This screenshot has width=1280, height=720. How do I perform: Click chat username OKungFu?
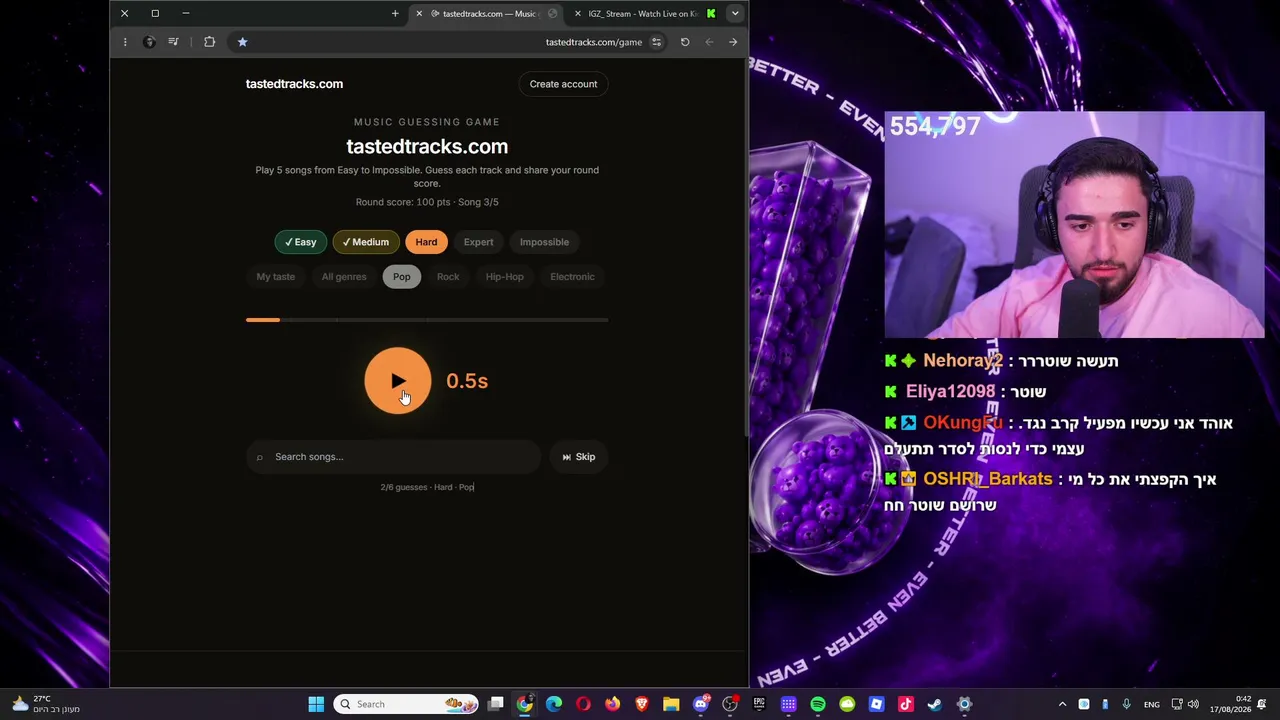pos(962,423)
